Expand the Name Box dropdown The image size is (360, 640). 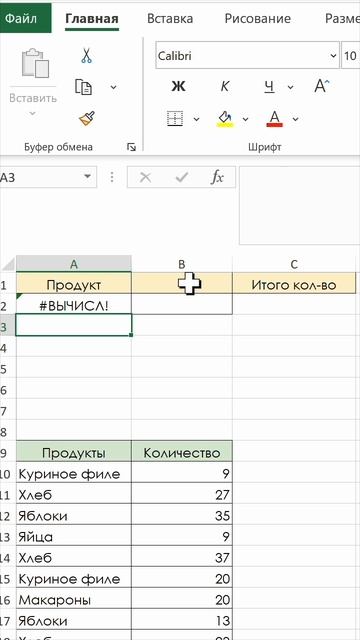87,177
